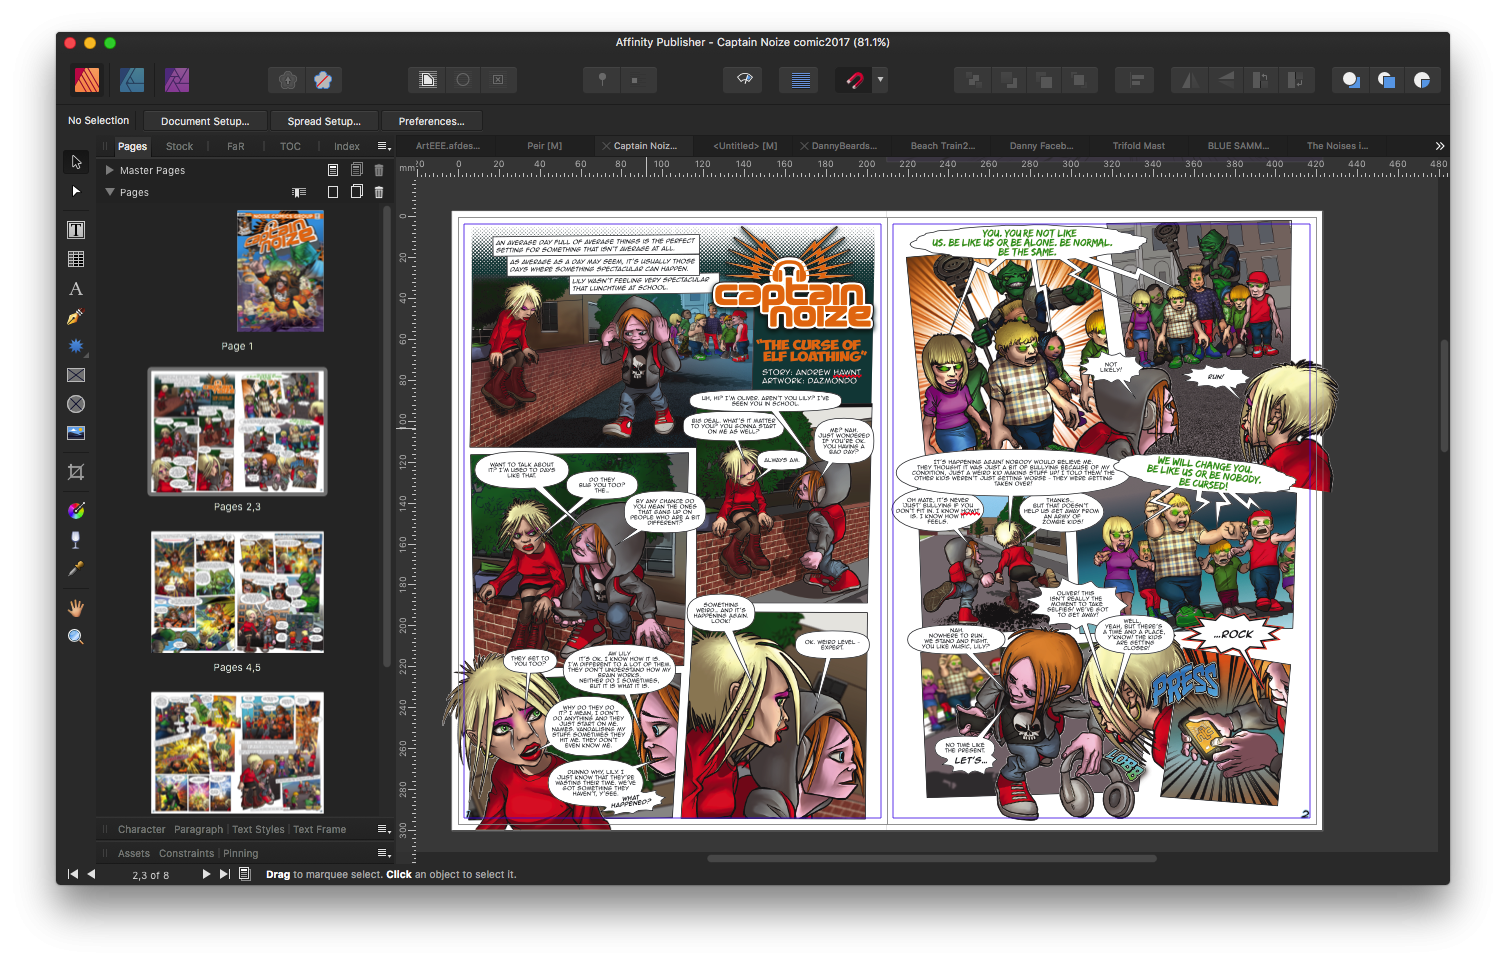The height and width of the screenshot is (965, 1506).
Task: Select the Pages 4,5 thumbnail
Action: (237, 592)
